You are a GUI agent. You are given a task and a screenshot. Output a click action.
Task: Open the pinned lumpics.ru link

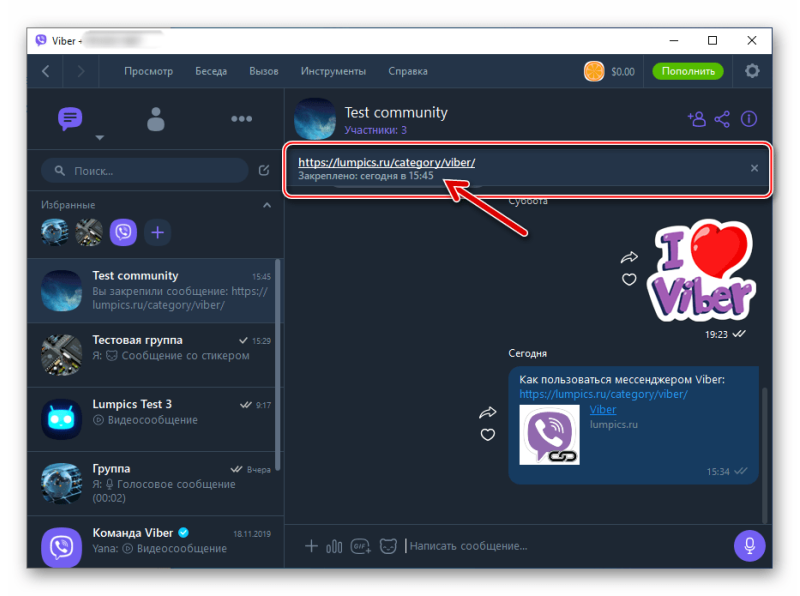[387, 162]
